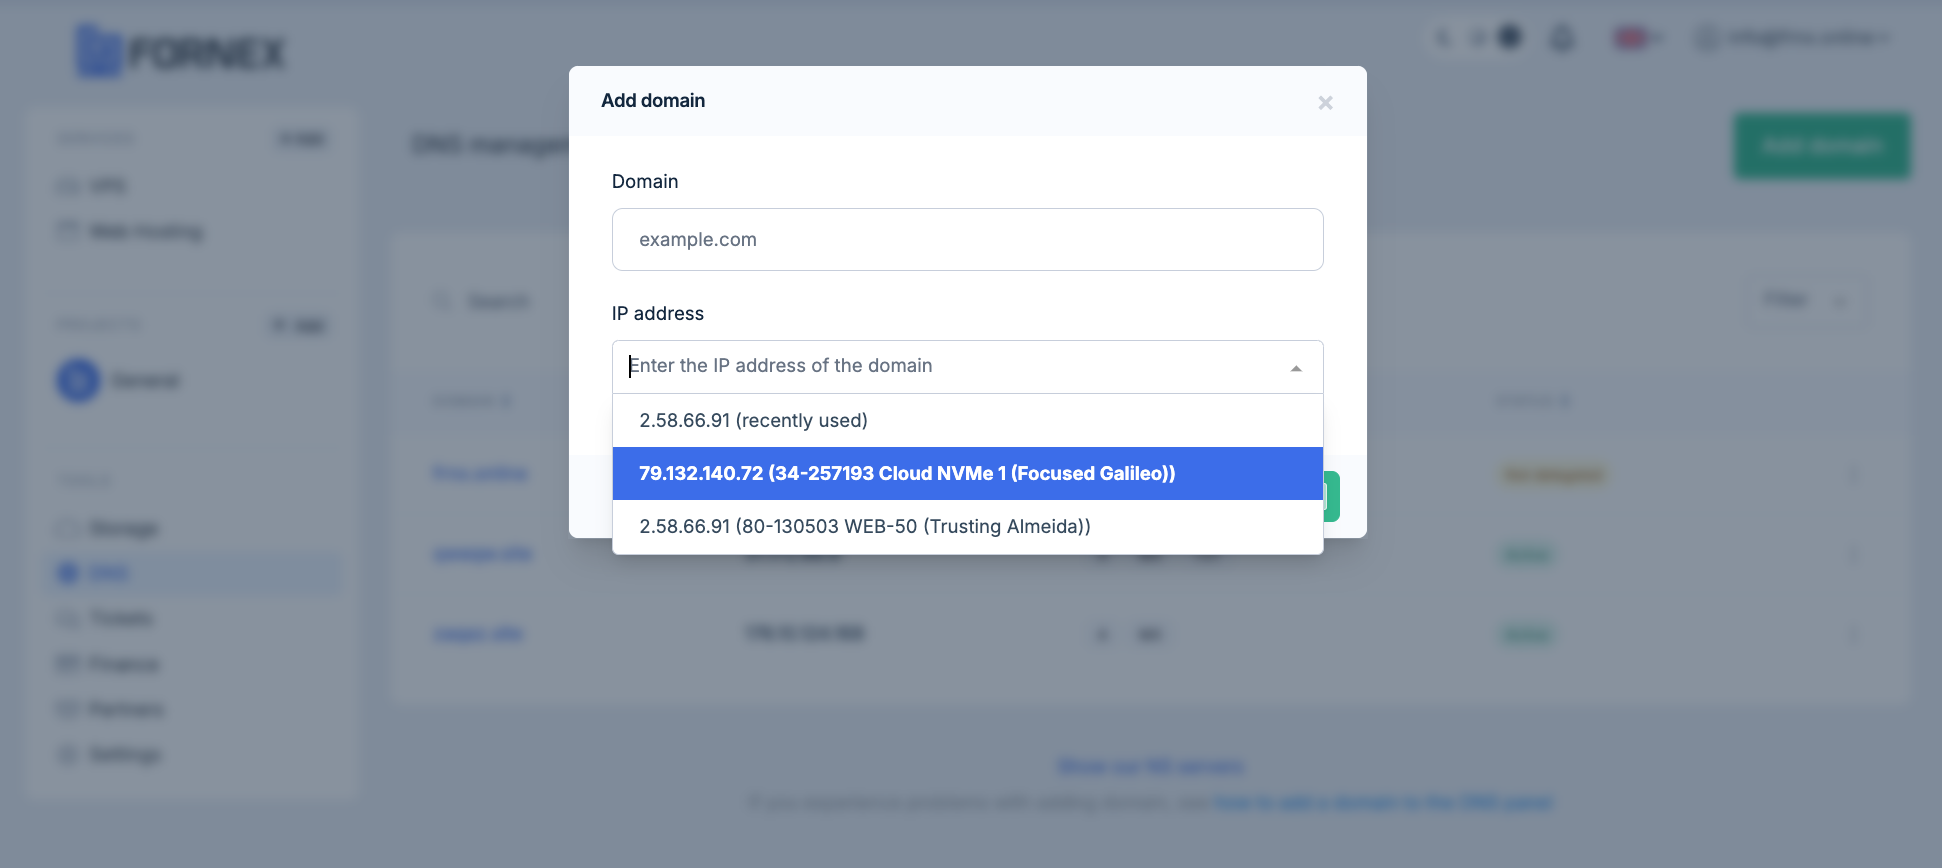Image resolution: width=1942 pixels, height=868 pixels.
Task: Select 2.58.66.91 (recently used) option
Action: pos(967,420)
